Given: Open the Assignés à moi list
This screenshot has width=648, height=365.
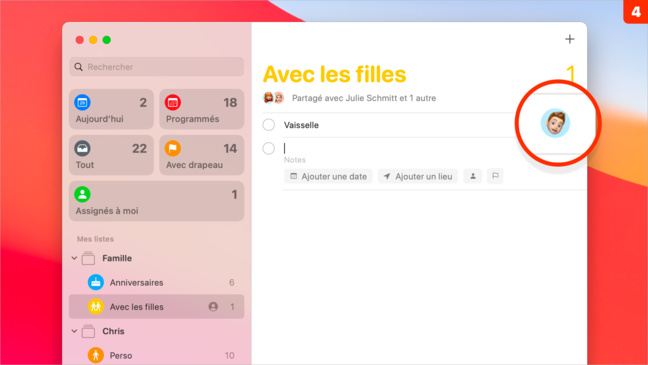Looking at the screenshot, I should tap(156, 201).
